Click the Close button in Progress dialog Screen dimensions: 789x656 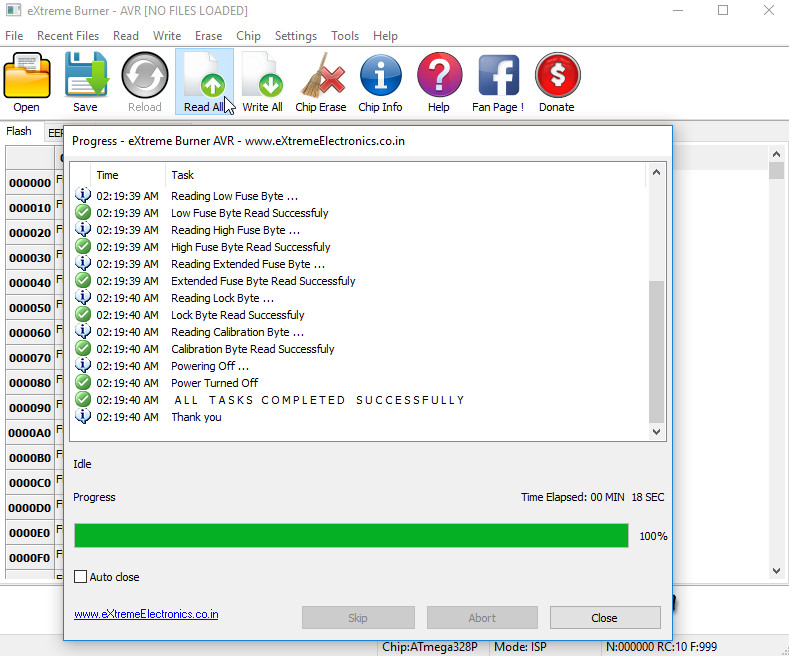(x=605, y=617)
